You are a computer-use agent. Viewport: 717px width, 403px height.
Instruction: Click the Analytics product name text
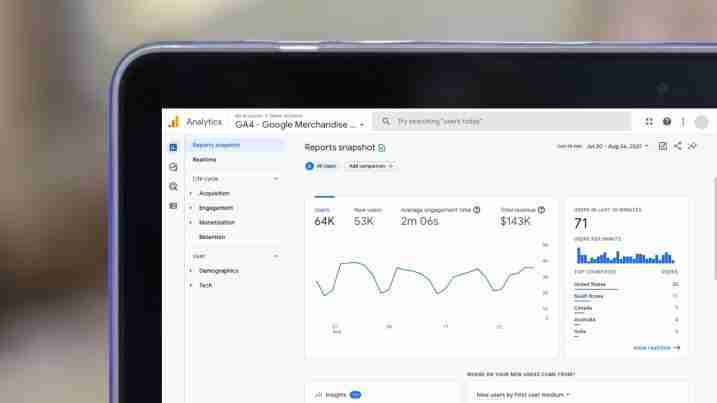(204, 122)
